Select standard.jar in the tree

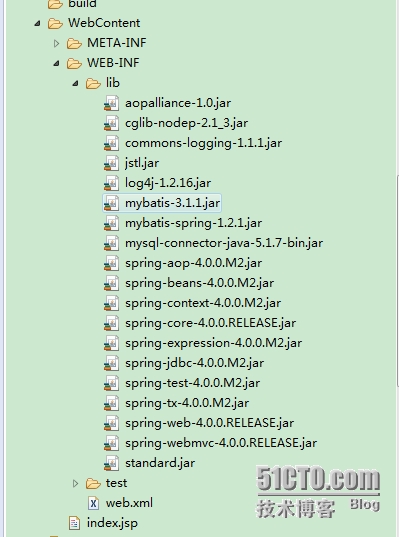tap(160, 463)
